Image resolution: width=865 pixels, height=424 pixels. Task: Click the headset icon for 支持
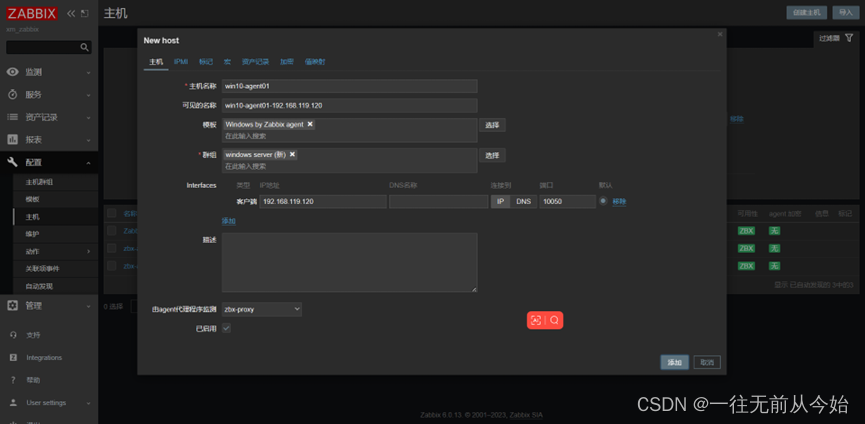13,335
